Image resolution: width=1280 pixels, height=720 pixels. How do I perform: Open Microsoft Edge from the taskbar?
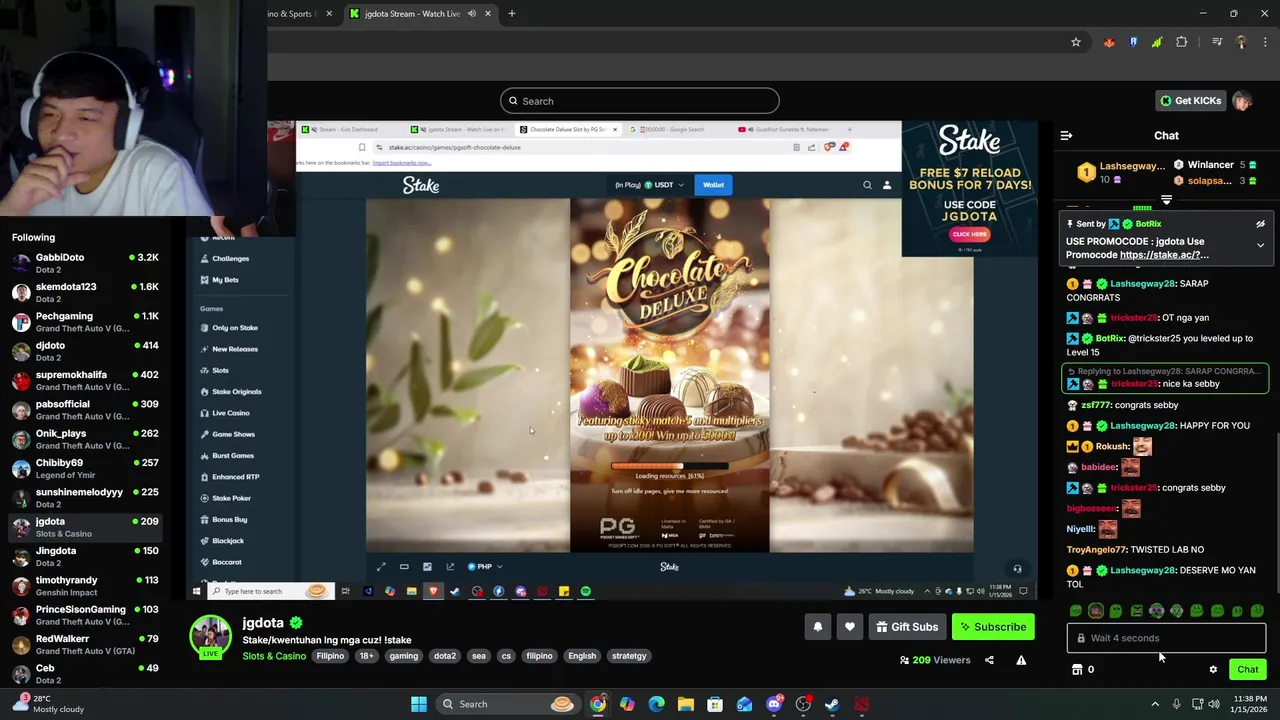pos(656,704)
